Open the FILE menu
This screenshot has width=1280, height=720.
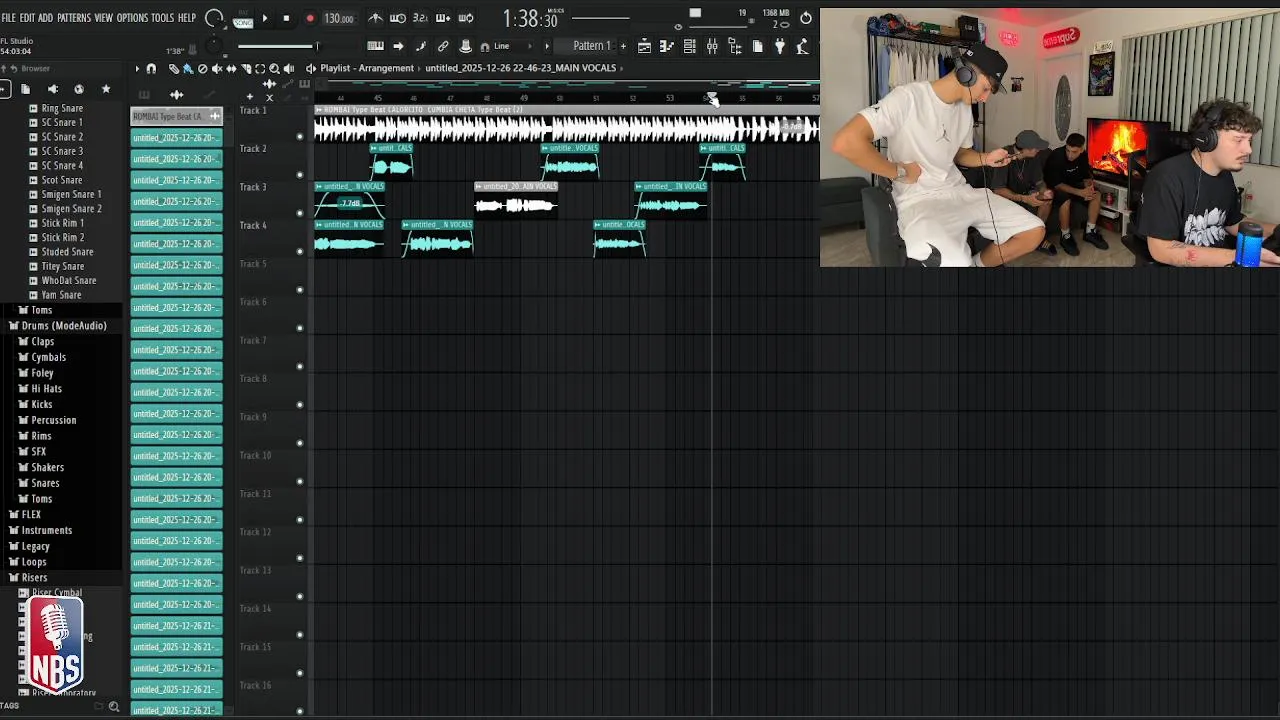(x=8, y=18)
